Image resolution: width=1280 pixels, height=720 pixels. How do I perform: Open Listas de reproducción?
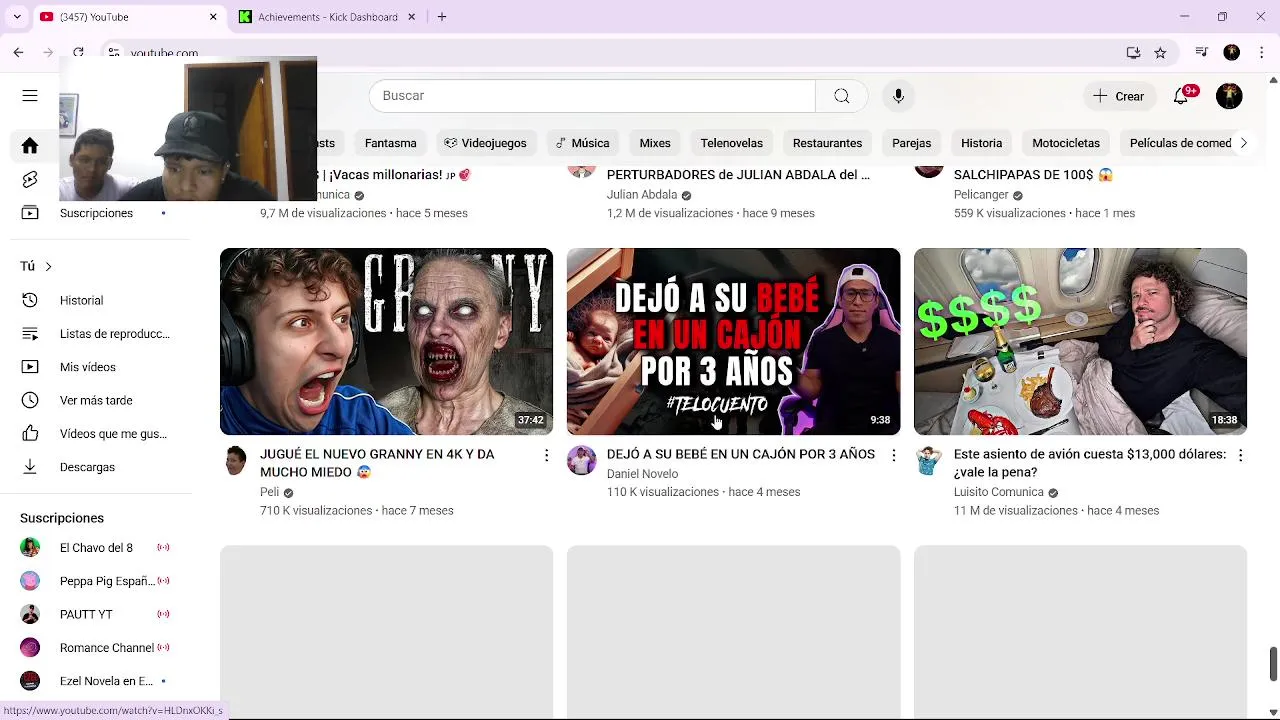tap(95, 334)
